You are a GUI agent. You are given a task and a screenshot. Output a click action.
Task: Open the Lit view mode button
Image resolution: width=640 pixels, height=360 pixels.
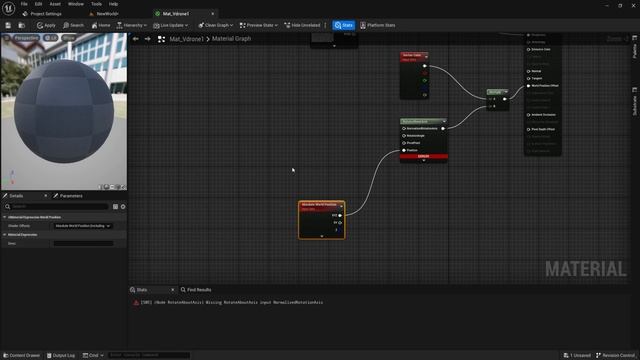[x=51, y=38]
